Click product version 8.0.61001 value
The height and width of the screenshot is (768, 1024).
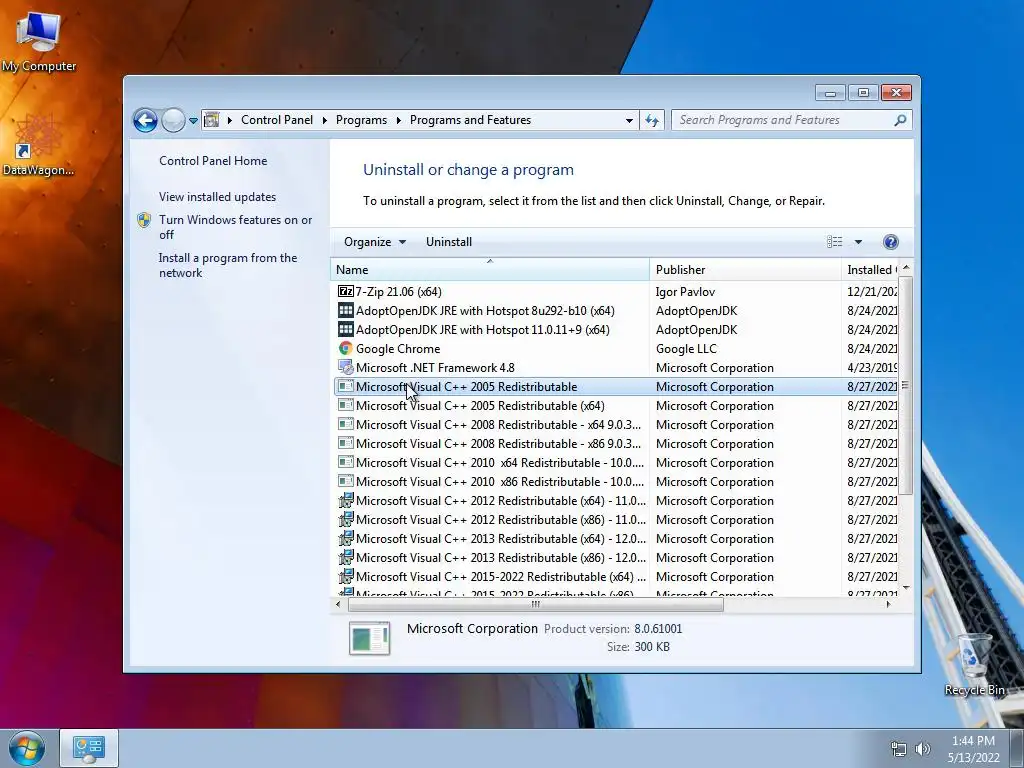(x=658, y=629)
